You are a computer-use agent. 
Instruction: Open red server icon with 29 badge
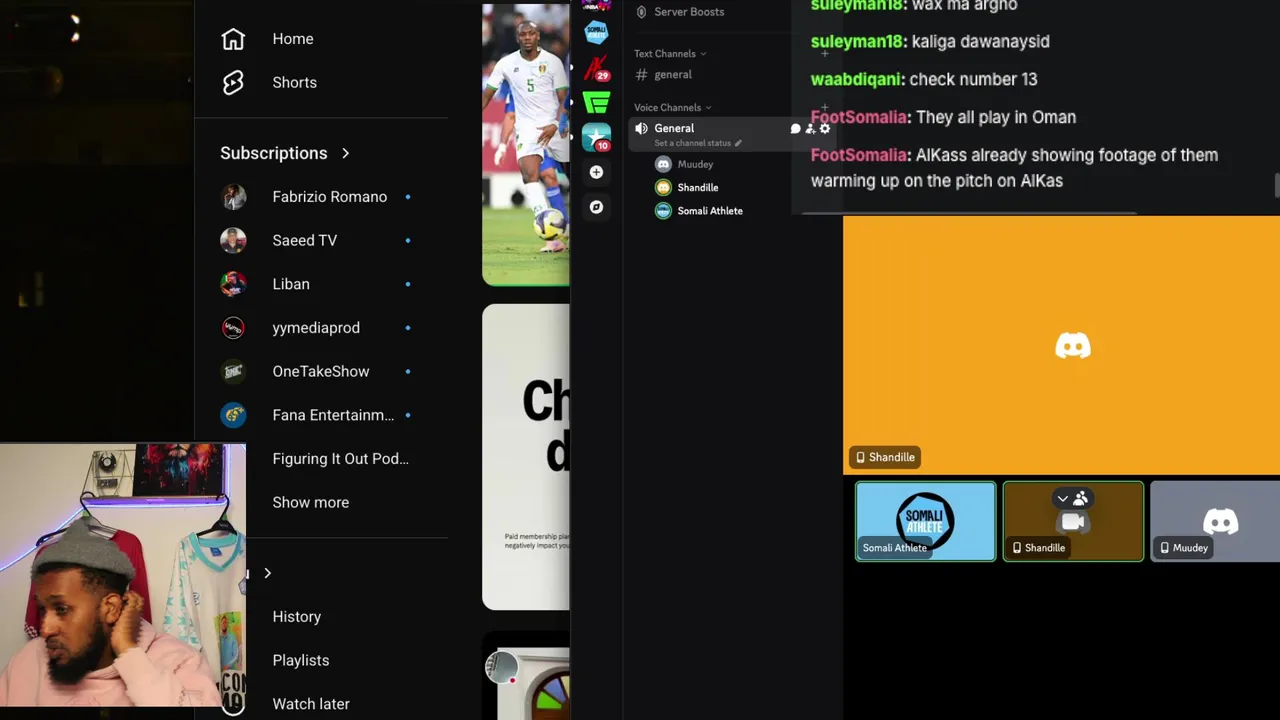point(596,68)
